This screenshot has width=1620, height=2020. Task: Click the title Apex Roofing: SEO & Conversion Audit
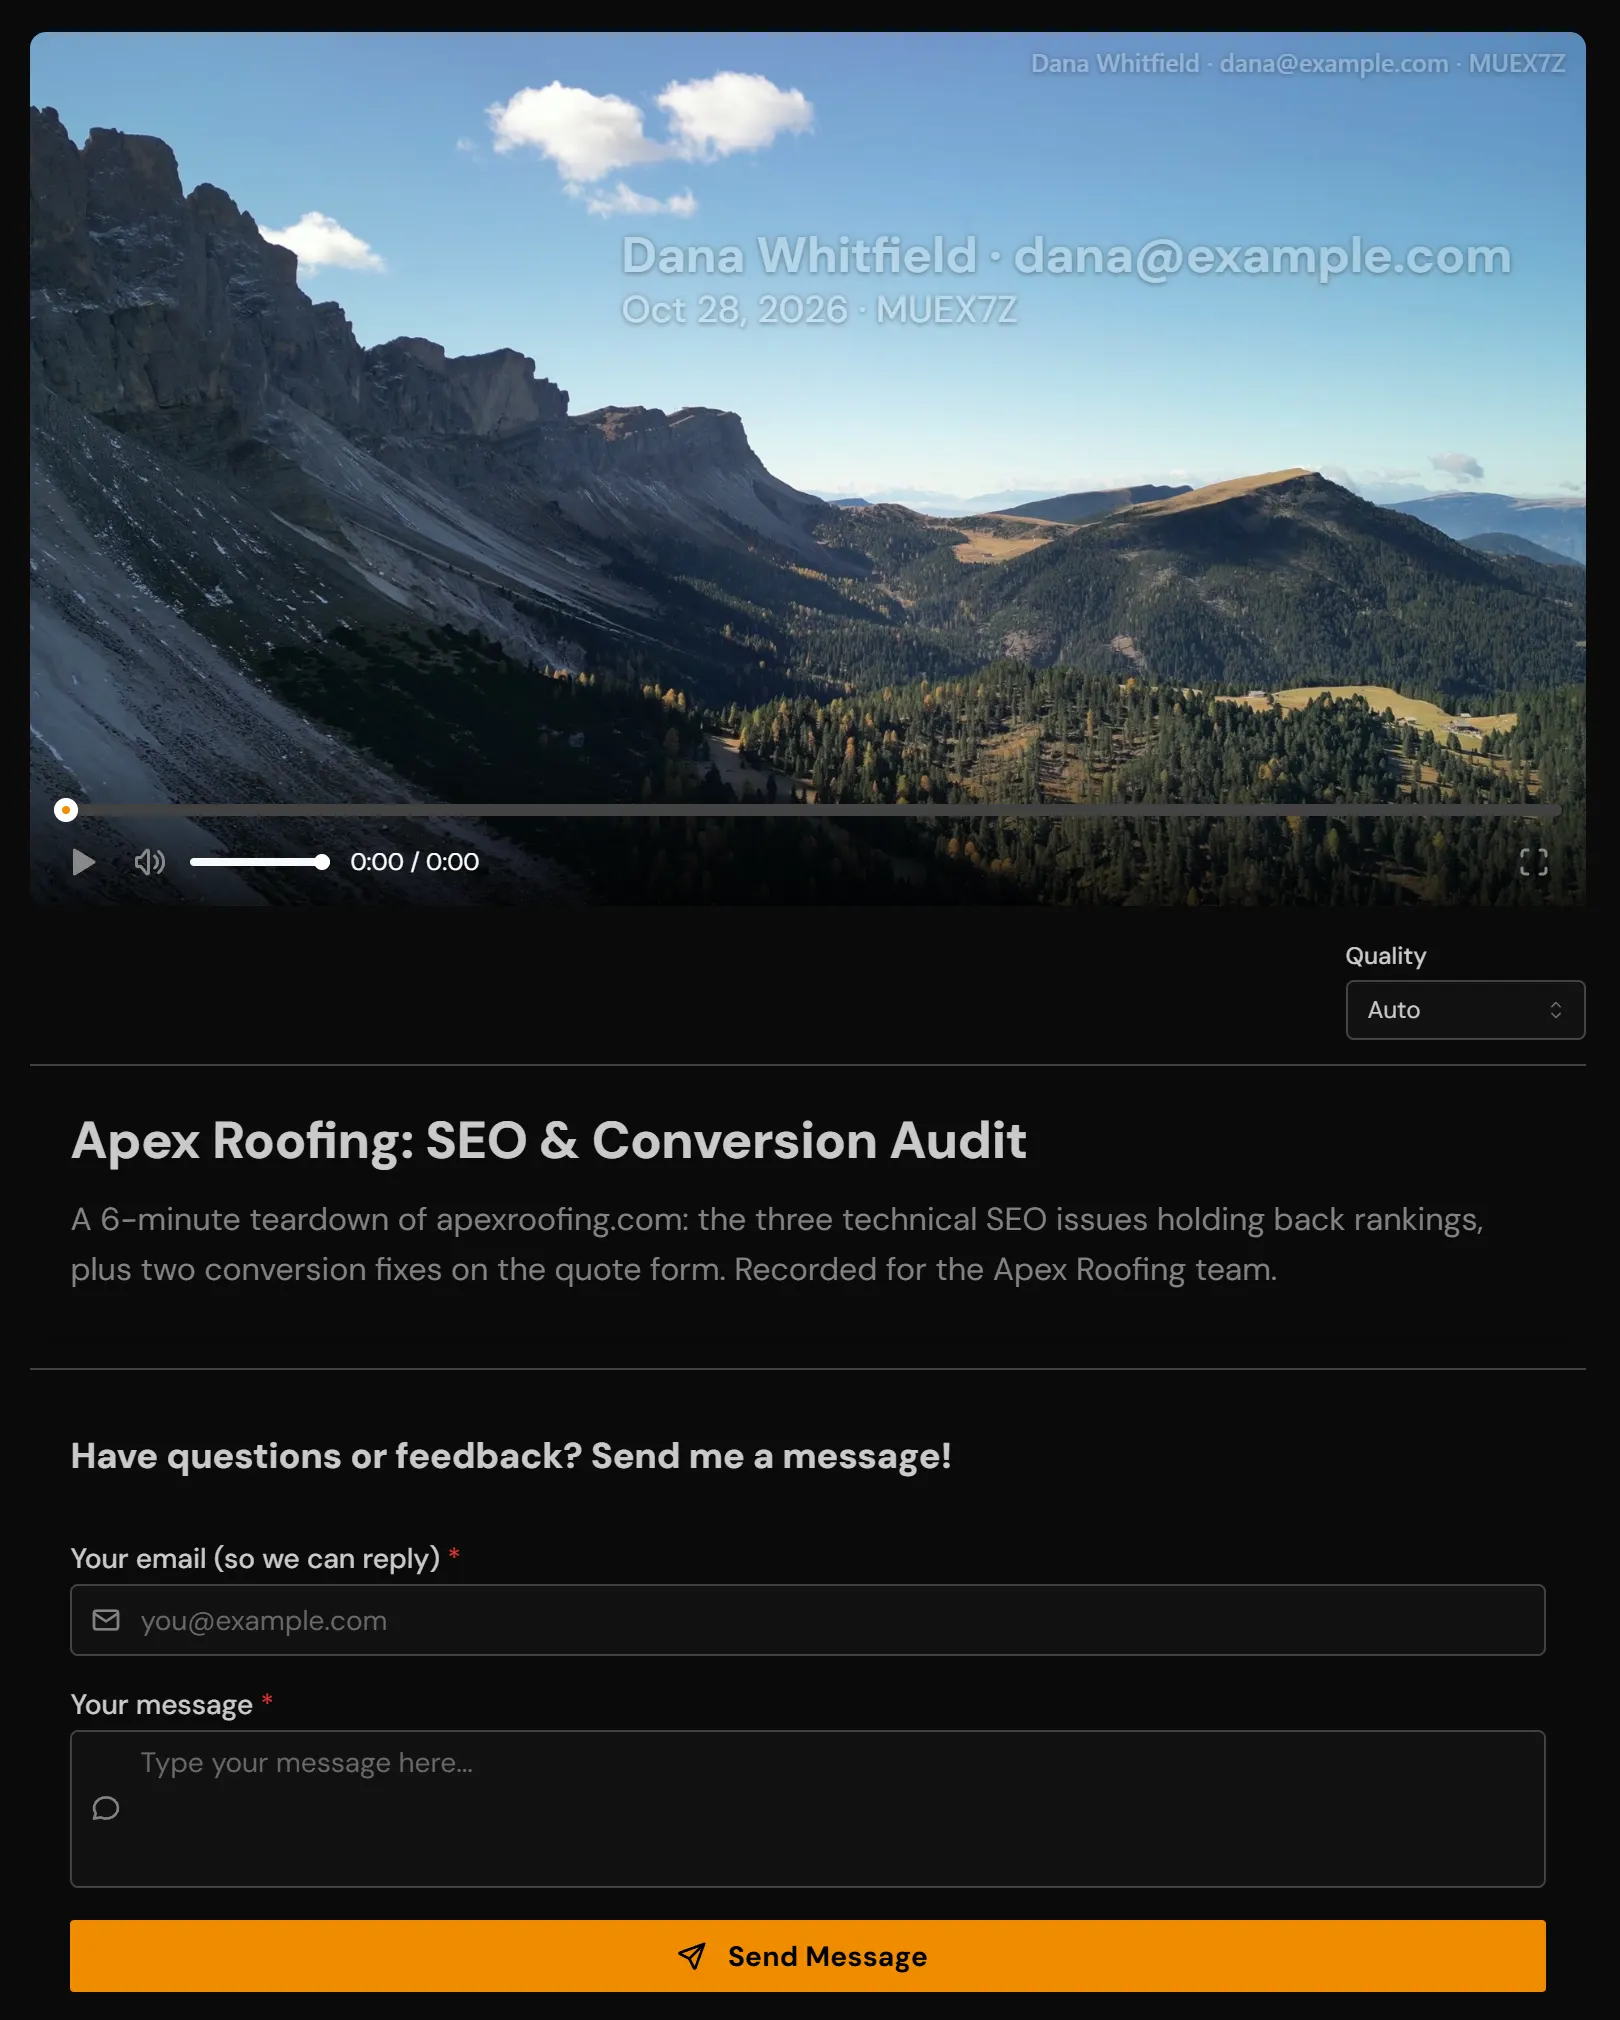[x=549, y=1140]
